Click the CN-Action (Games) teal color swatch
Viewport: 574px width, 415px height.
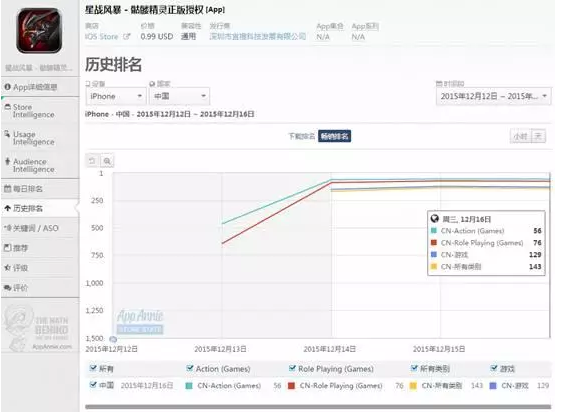(189, 386)
